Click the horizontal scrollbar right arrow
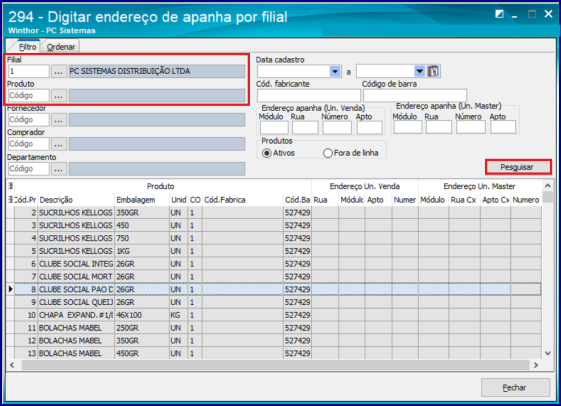561x406 pixels. pyautogui.click(x=536, y=365)
